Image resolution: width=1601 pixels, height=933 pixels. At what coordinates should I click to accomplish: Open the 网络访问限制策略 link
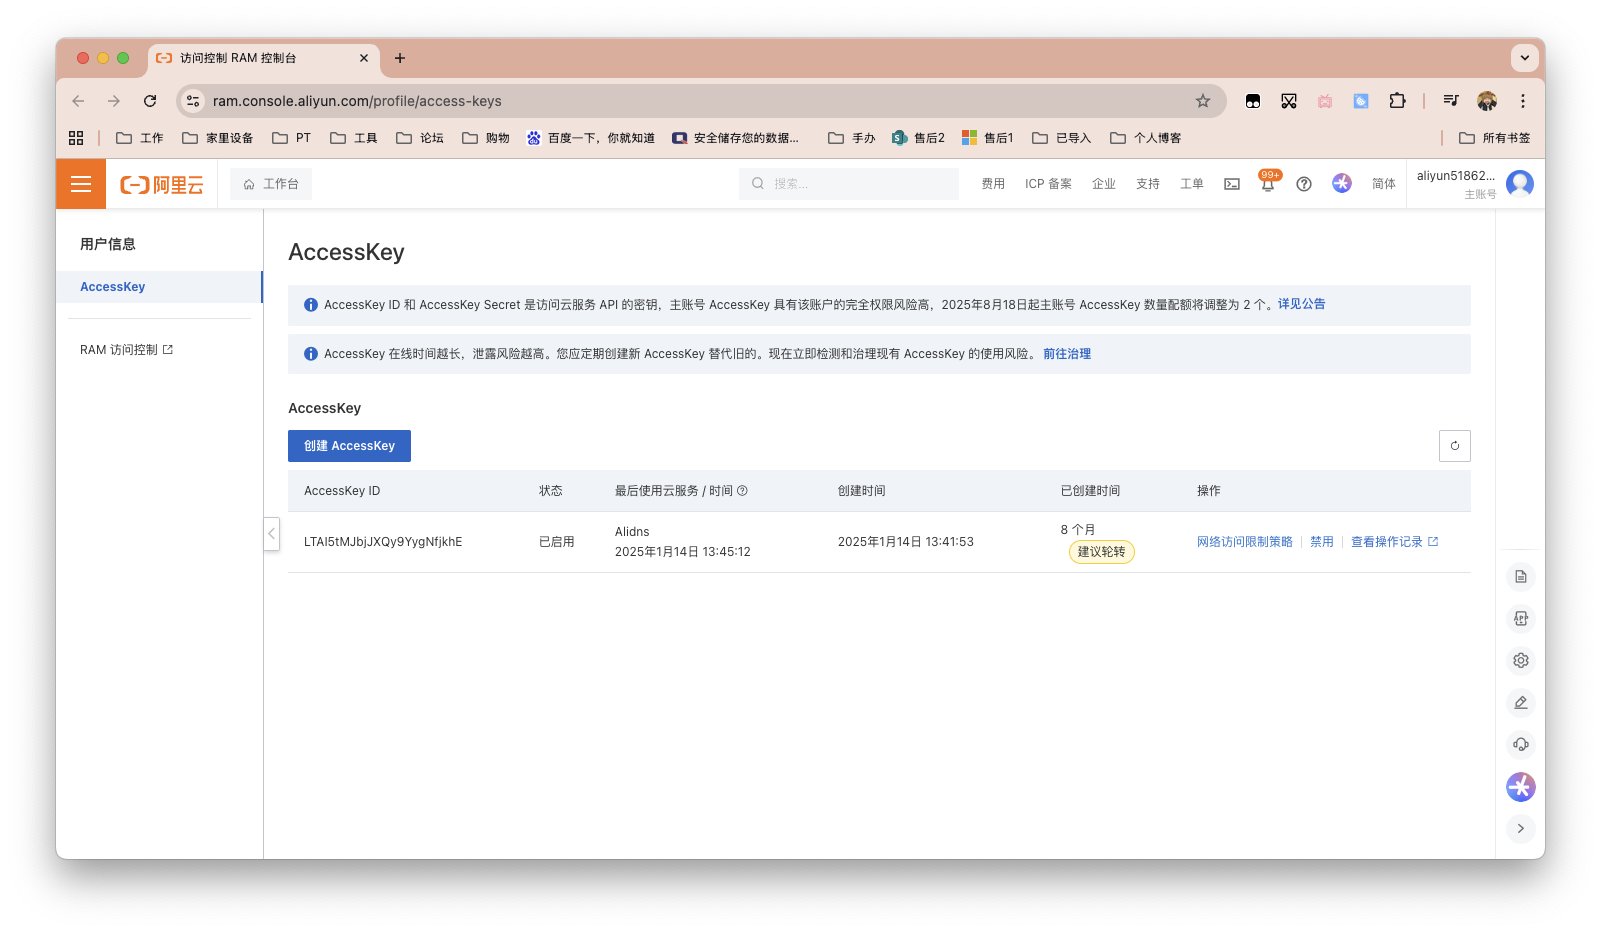click(x=1244, y=542)
